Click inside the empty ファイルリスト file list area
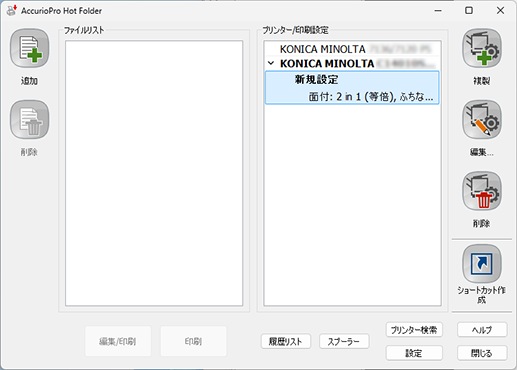The width and height of the screenshot is (517, 370). point(154,173)
